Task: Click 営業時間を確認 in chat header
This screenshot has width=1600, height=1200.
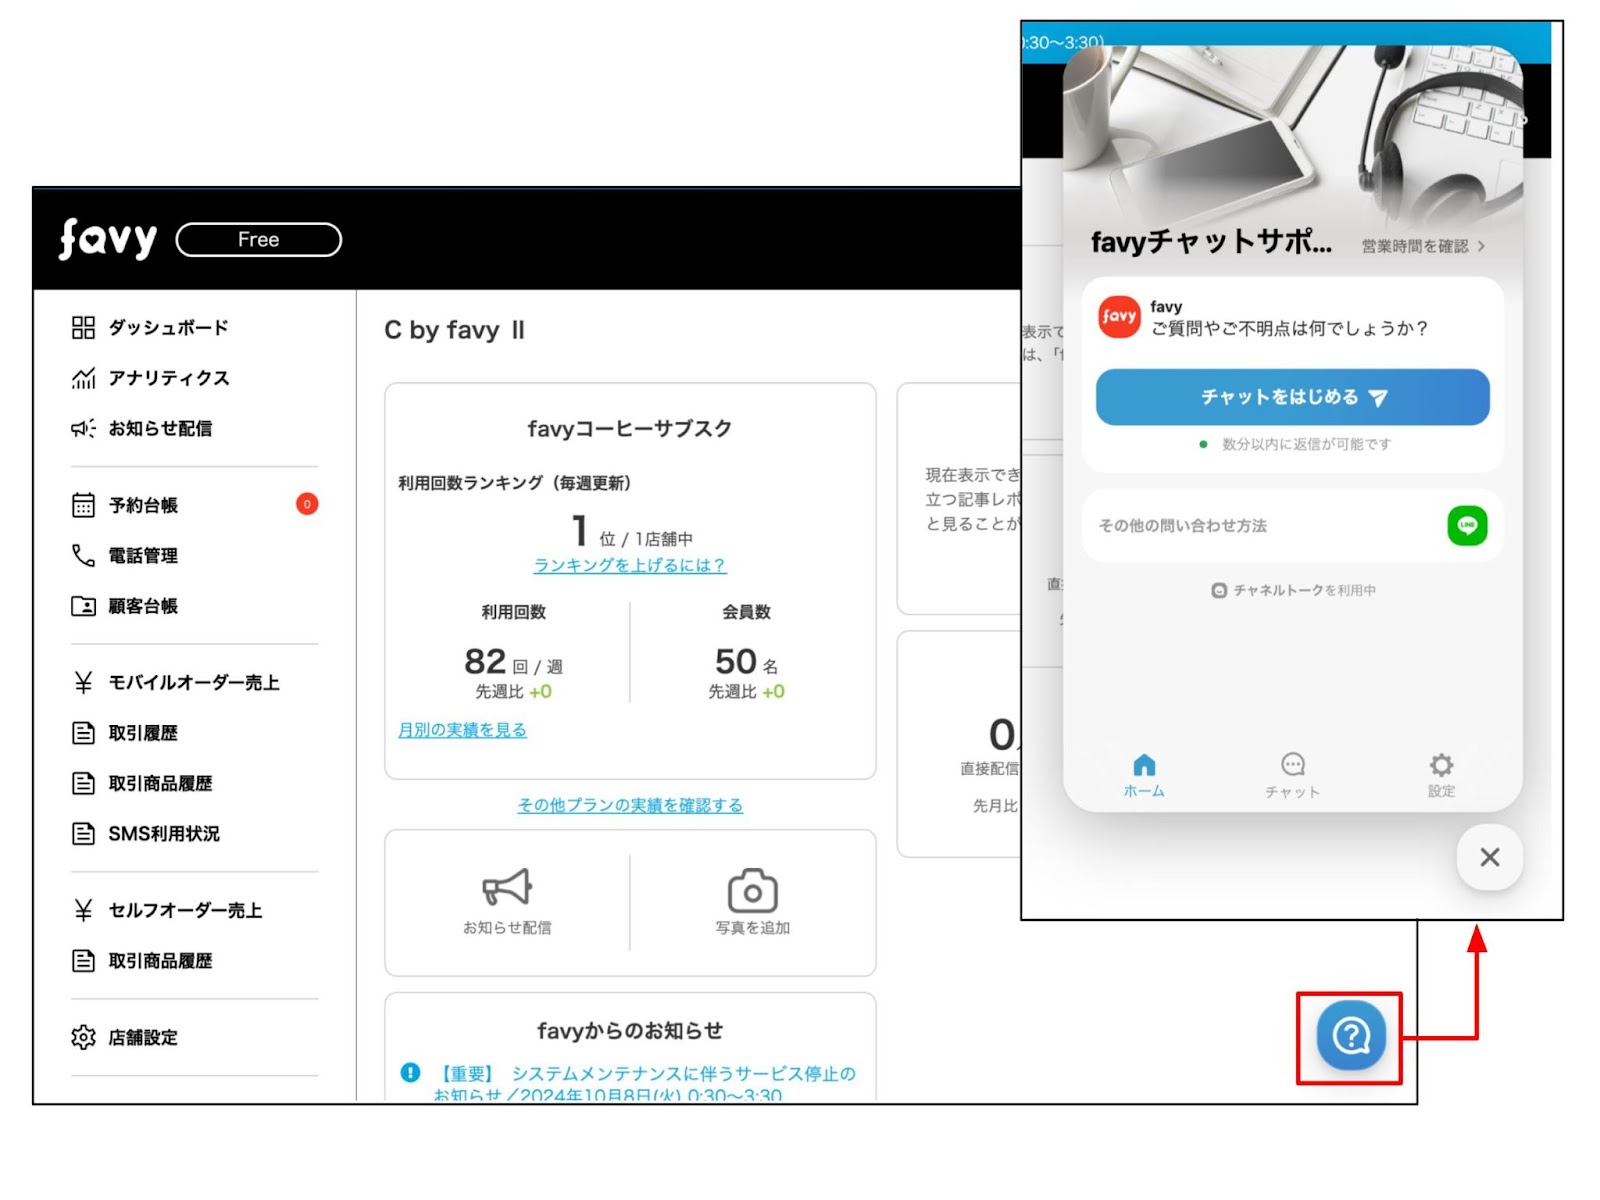Action: click(x=1423, y=246)
